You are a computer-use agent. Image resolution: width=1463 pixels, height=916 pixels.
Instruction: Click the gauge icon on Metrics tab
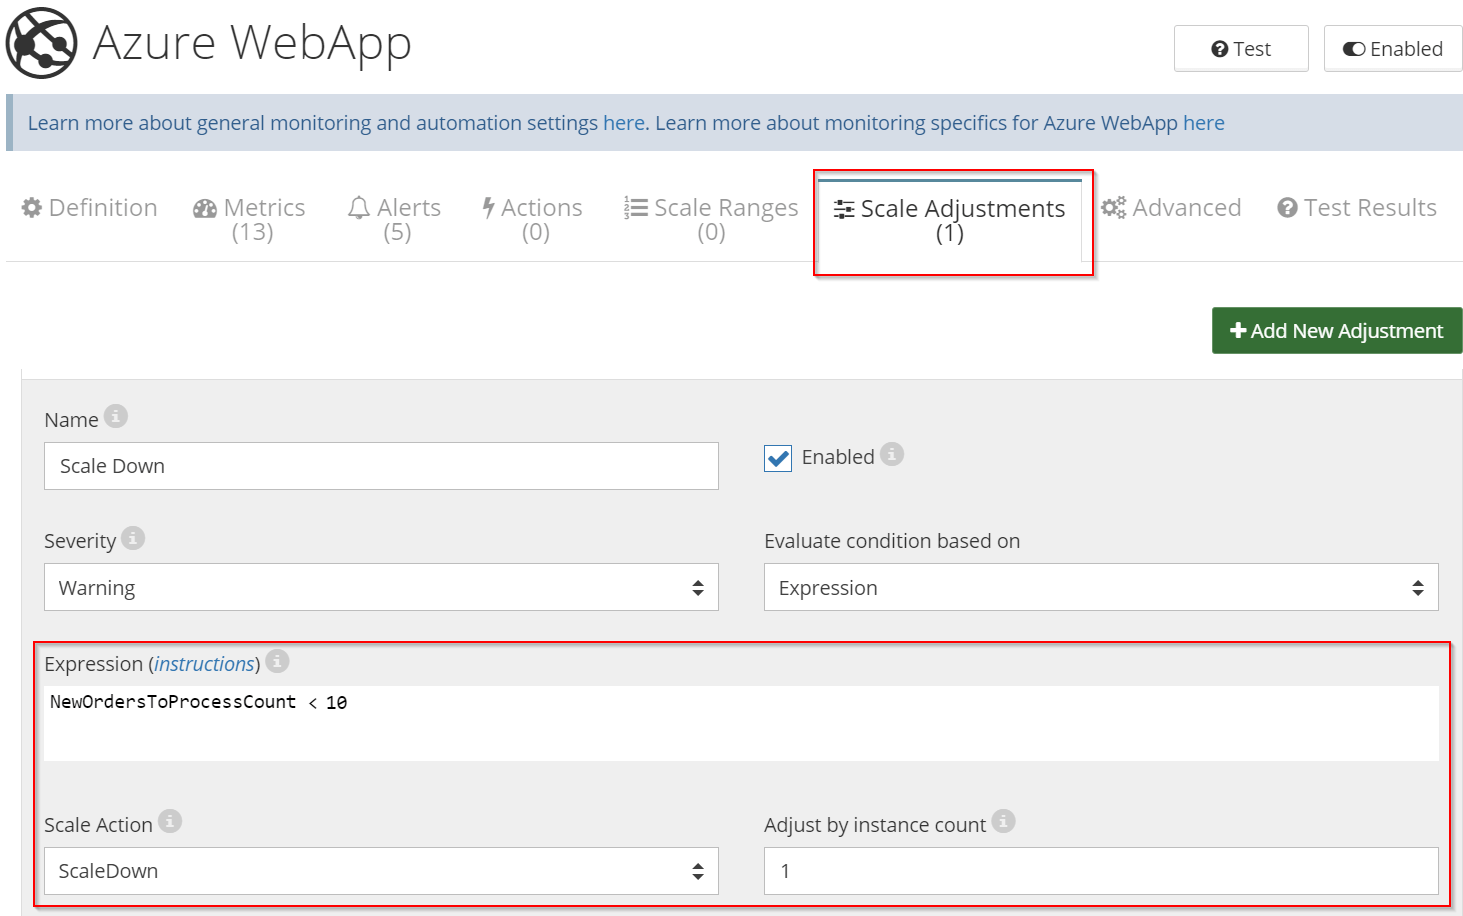(205, 208)
